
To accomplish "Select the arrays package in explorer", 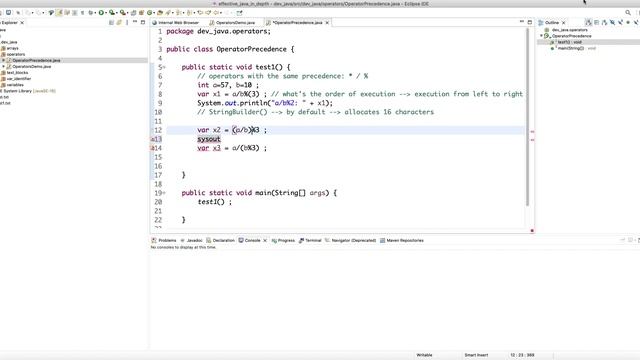I will tap(12, 48).
